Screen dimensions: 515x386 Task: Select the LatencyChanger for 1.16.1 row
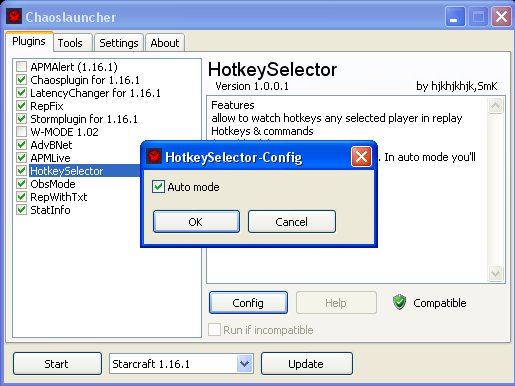[x=95, y=93]
